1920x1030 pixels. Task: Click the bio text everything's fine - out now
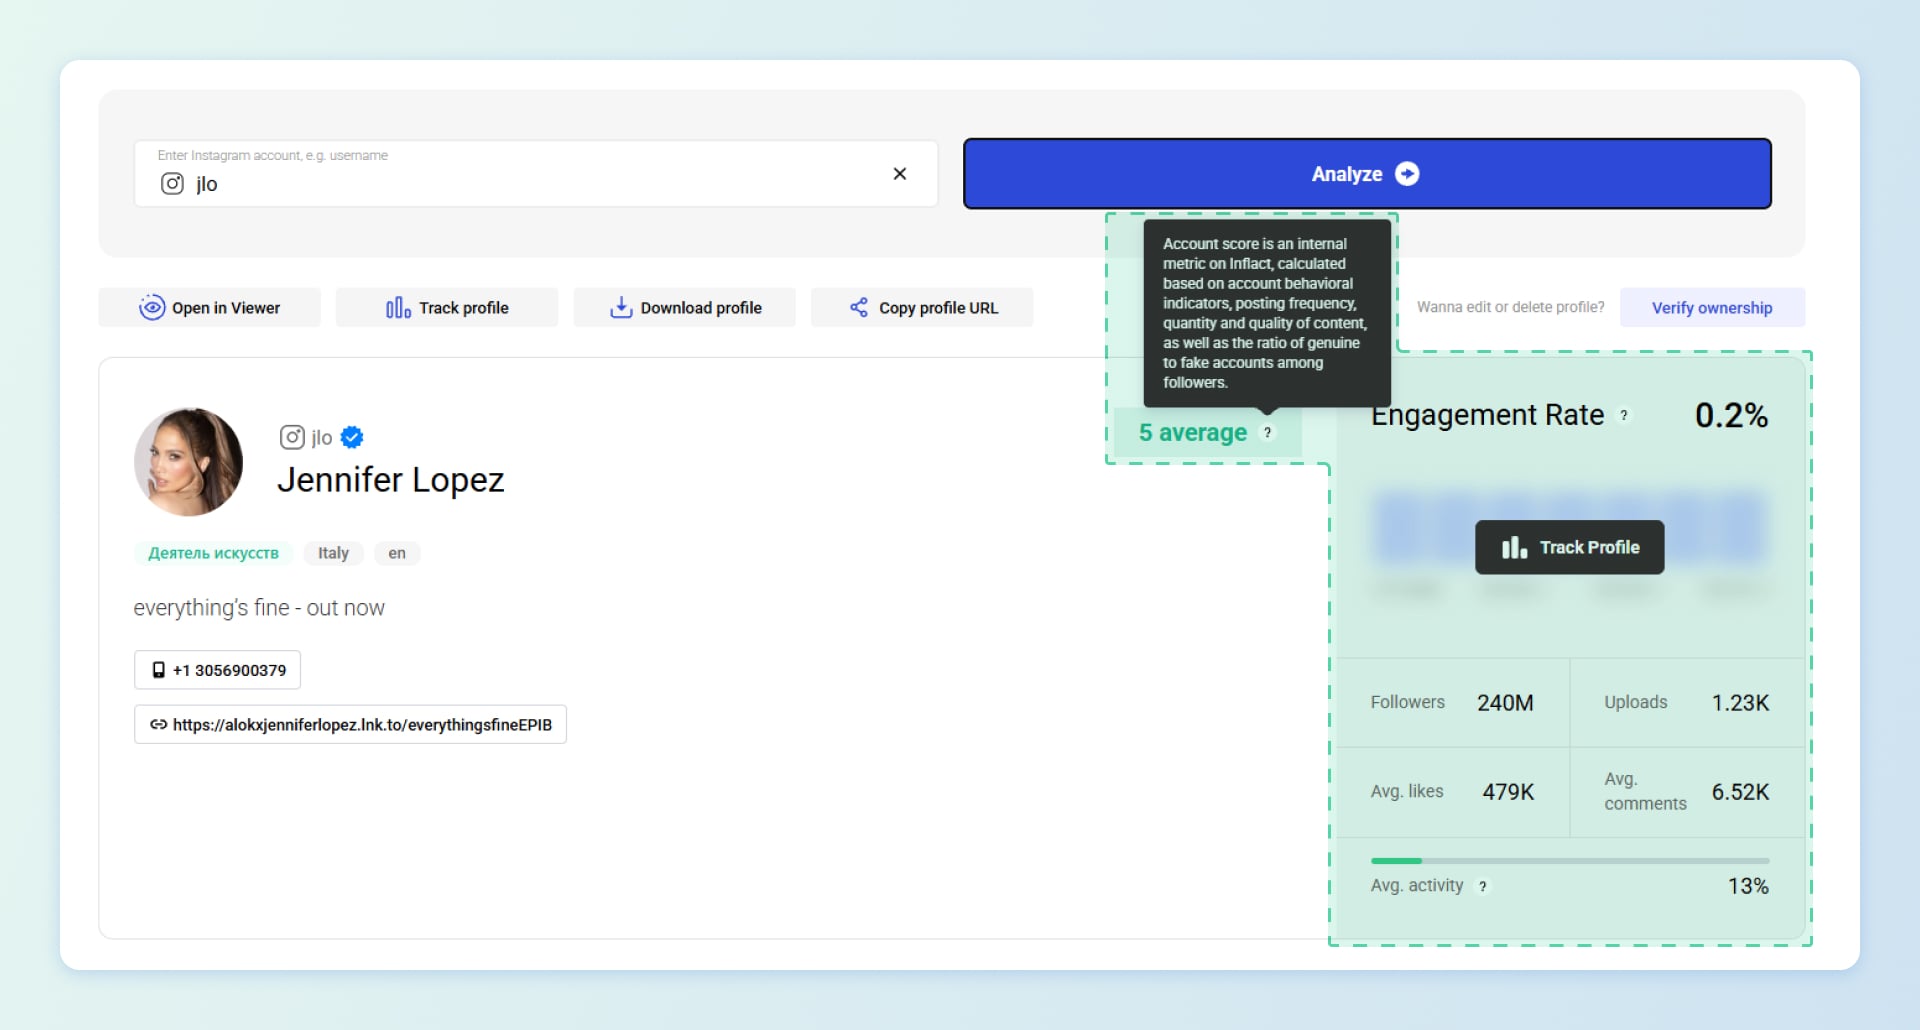(259, 608)
